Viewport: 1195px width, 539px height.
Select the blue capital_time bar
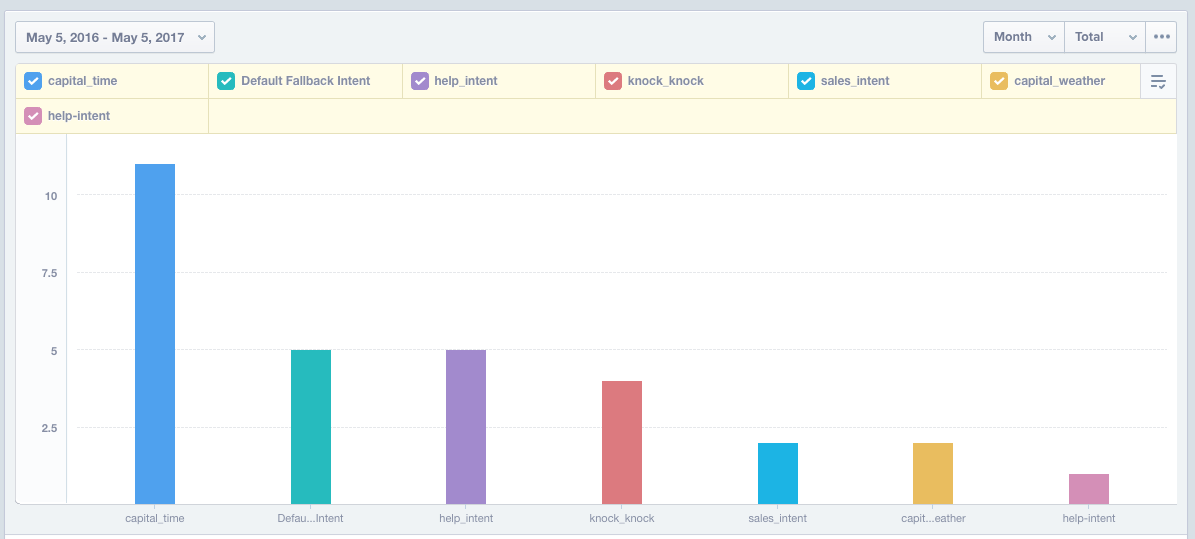coord(155,334)
